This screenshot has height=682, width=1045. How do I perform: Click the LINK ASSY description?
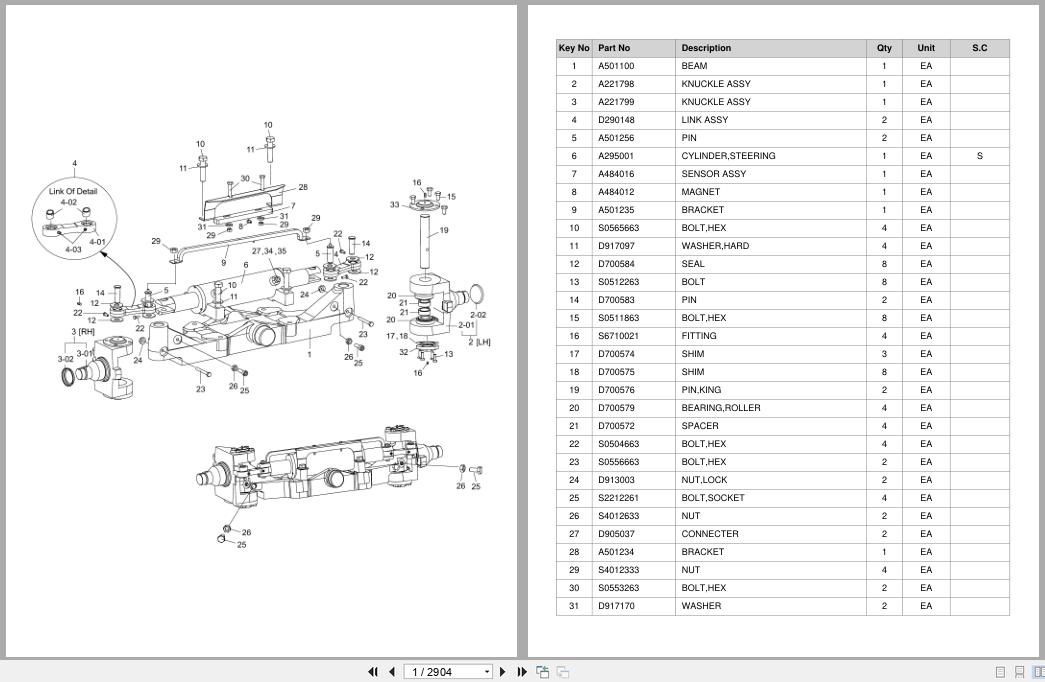tap(704, 120)
